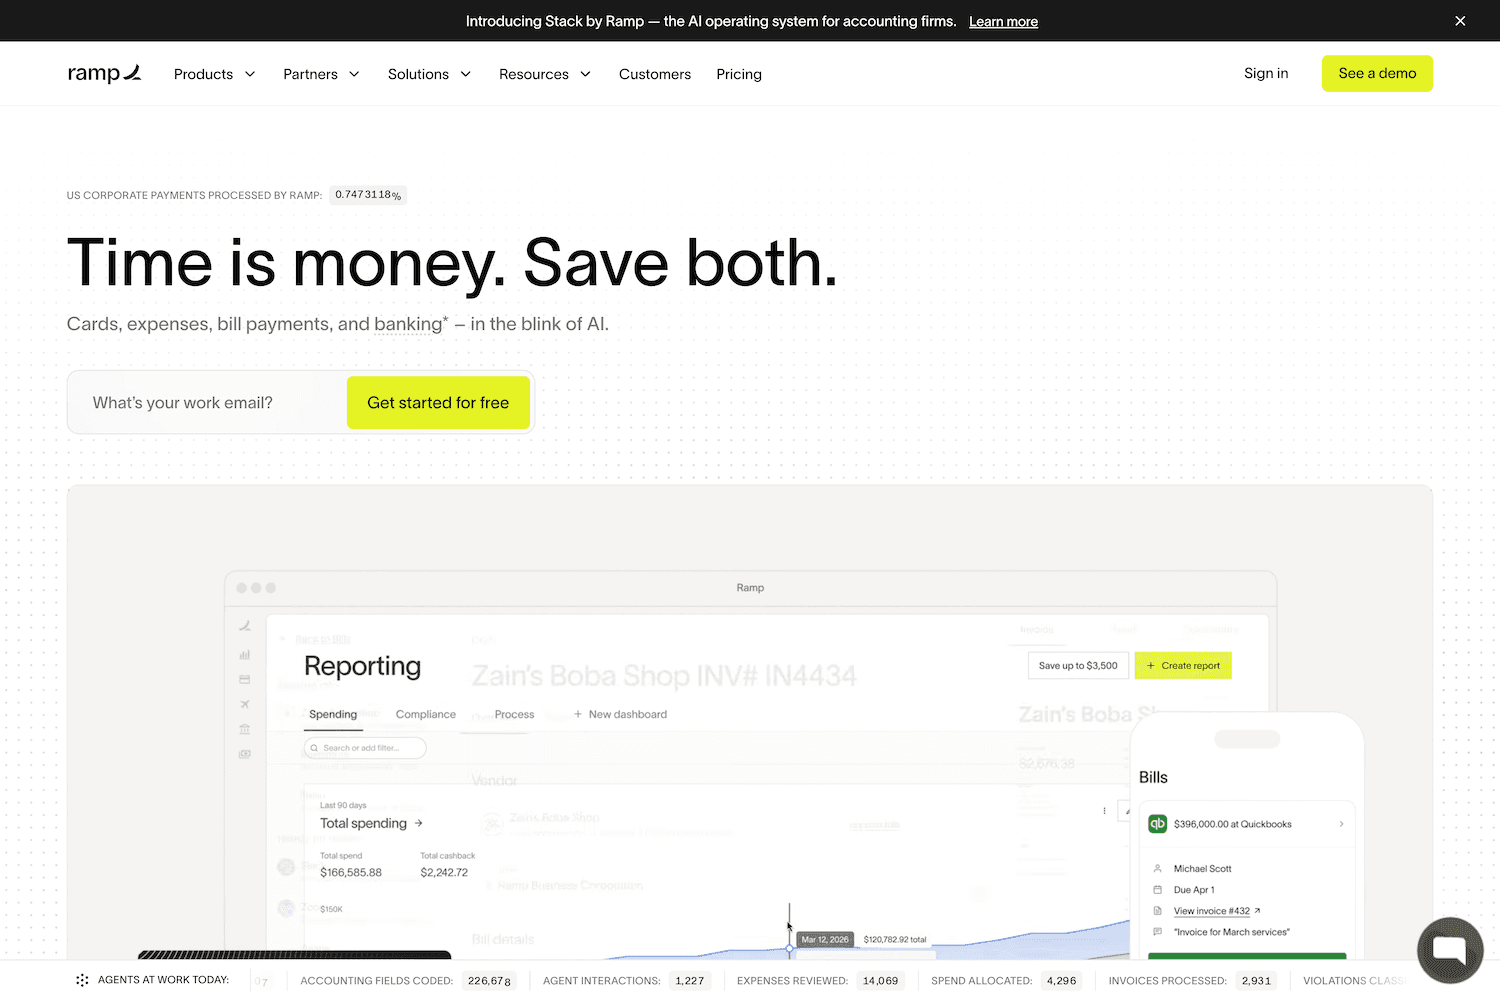The height and width of the screenshot is (1000, 1500).
Task: Click the Sign in link
Action: coord(1266,73)
